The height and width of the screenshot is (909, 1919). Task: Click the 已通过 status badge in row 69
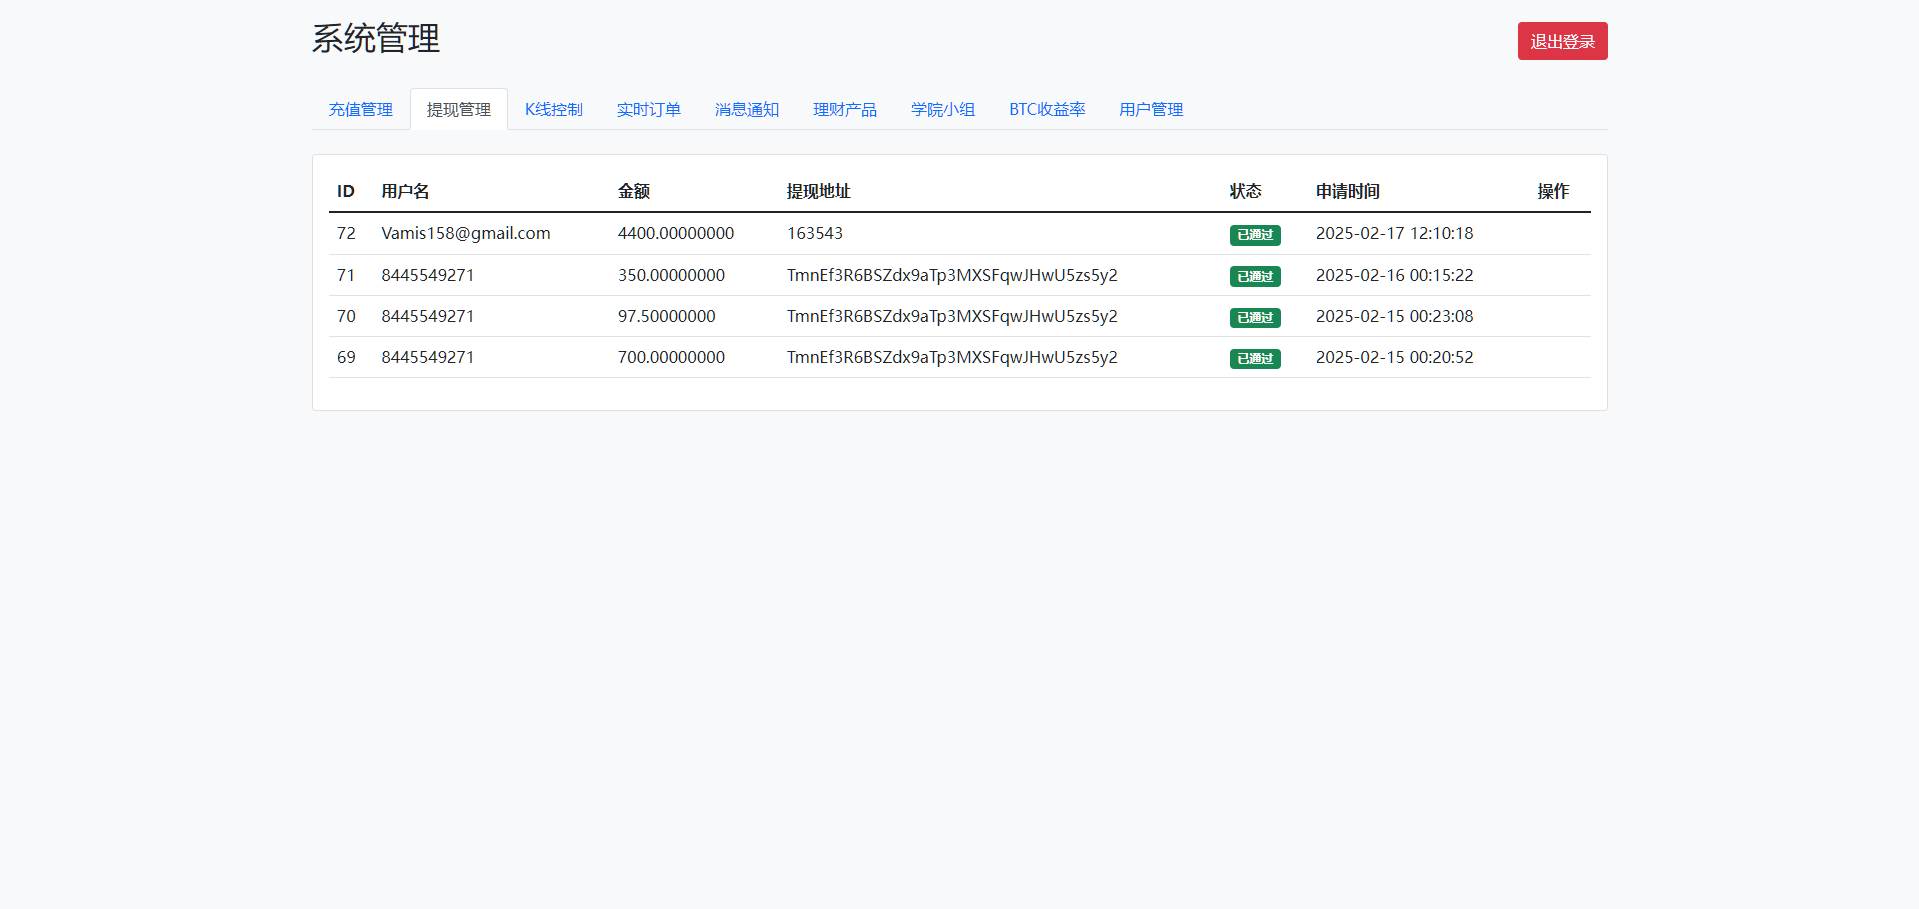click(1254, 358)
